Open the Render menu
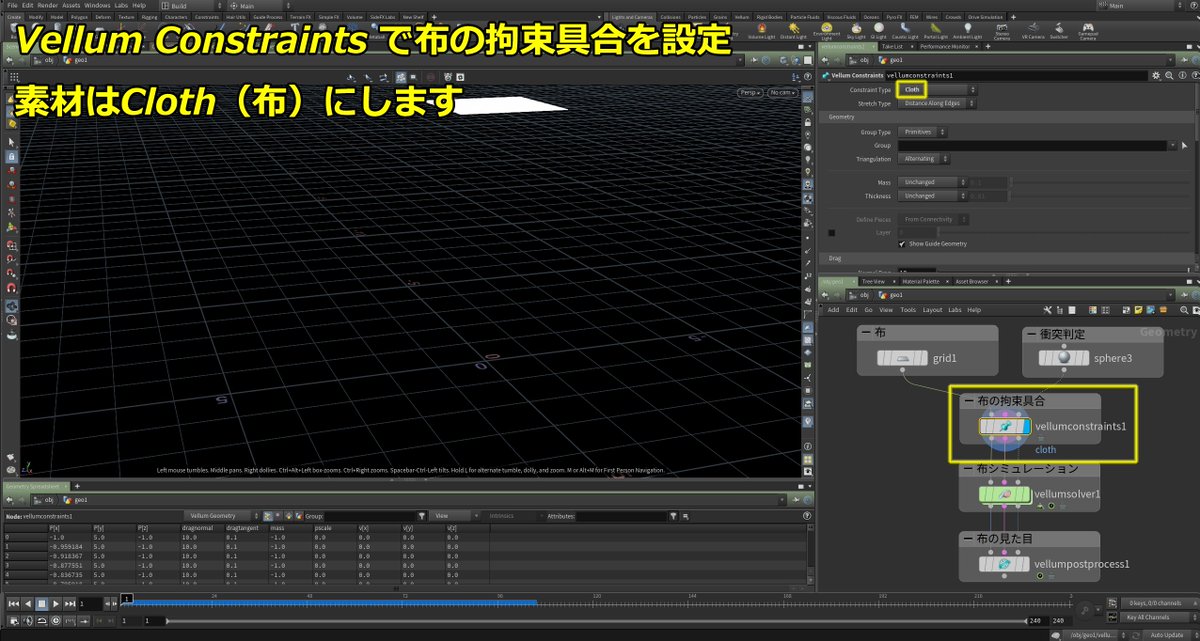This screenshot has width=1200, height=641. click(x=48, y=5)
